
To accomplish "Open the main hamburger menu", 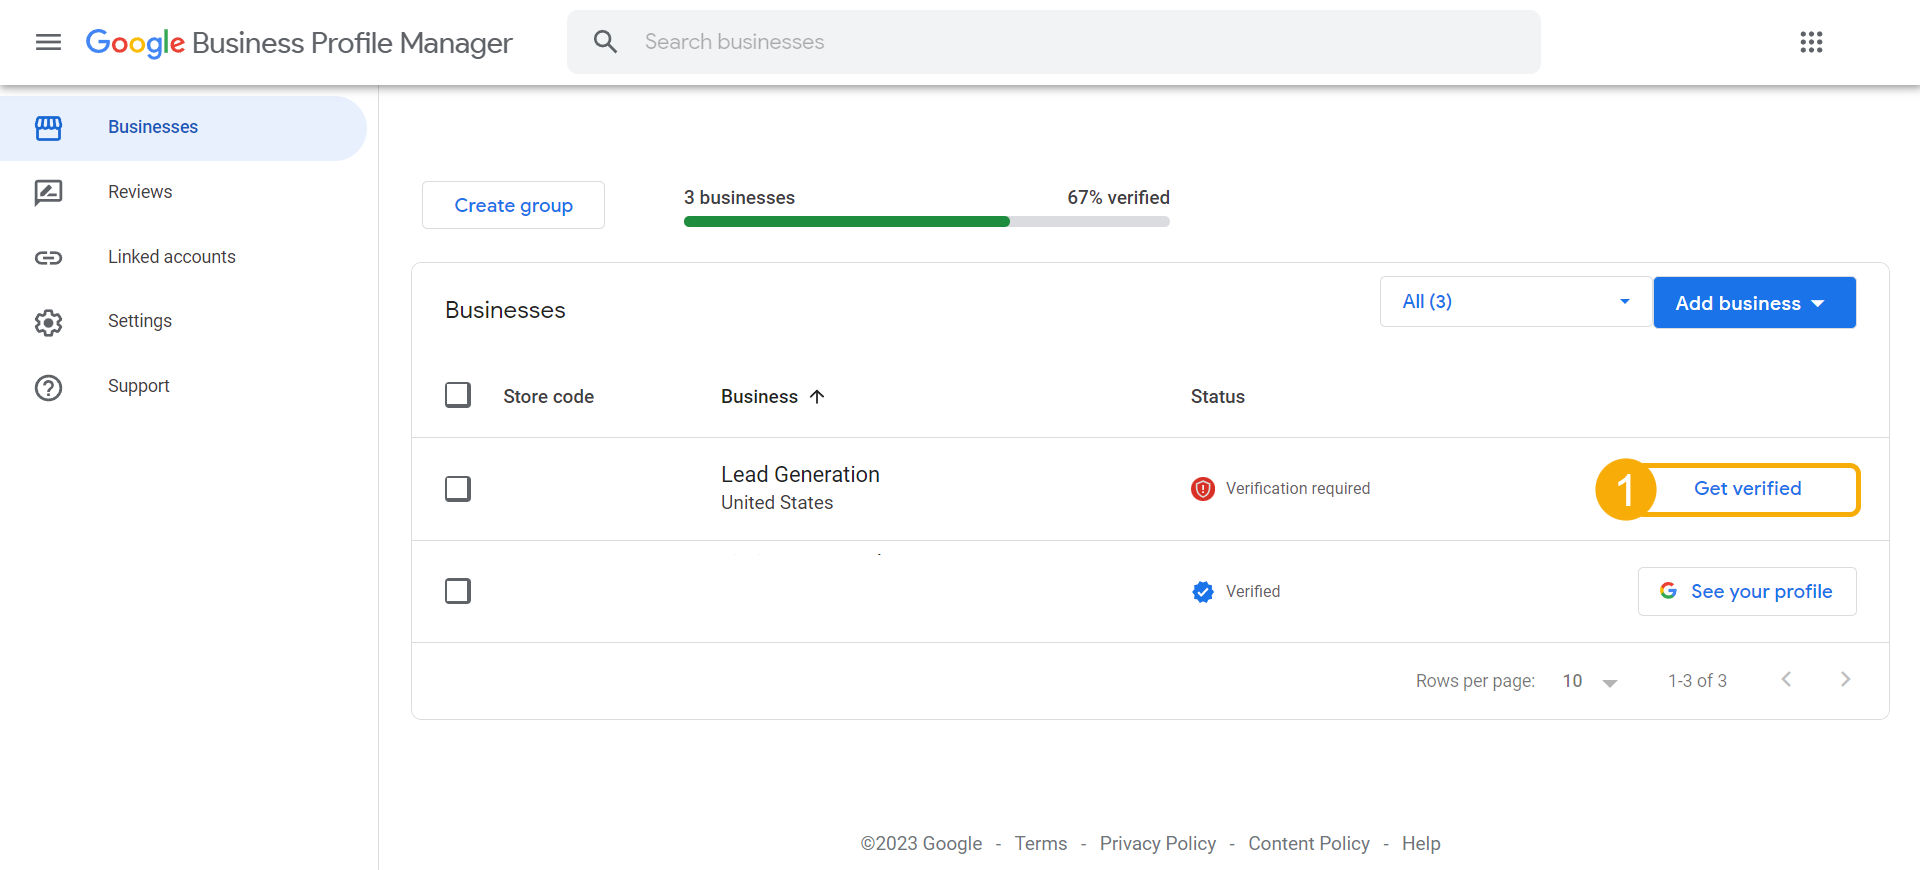I will 48,42.
